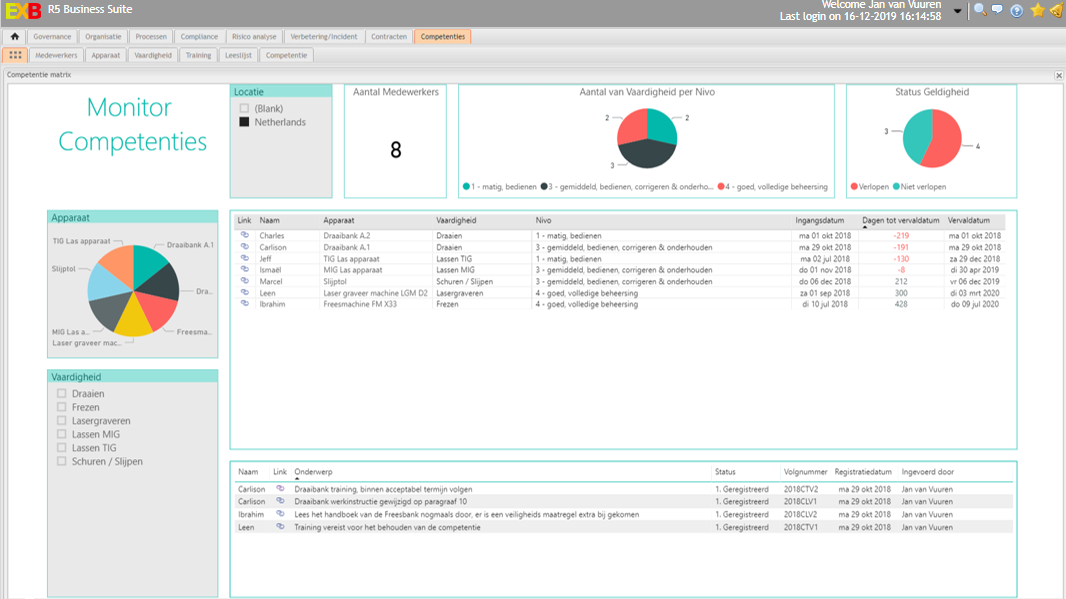The width and height of the screenshot is (1066, 599).
Task: Sort by the Dagen tot vervaldatum column
Action: [900, 220]
